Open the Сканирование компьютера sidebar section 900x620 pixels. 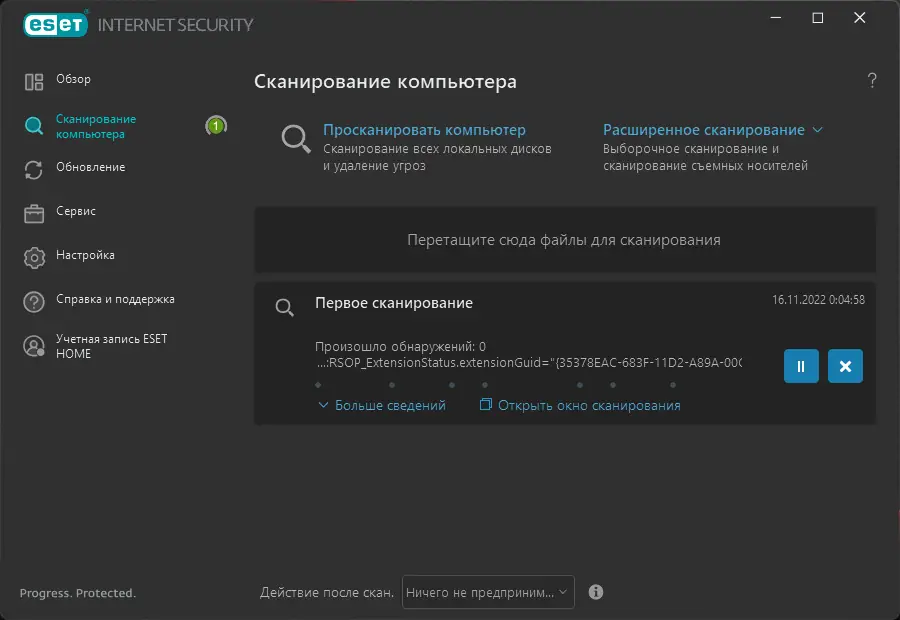(x=96, y=126)
